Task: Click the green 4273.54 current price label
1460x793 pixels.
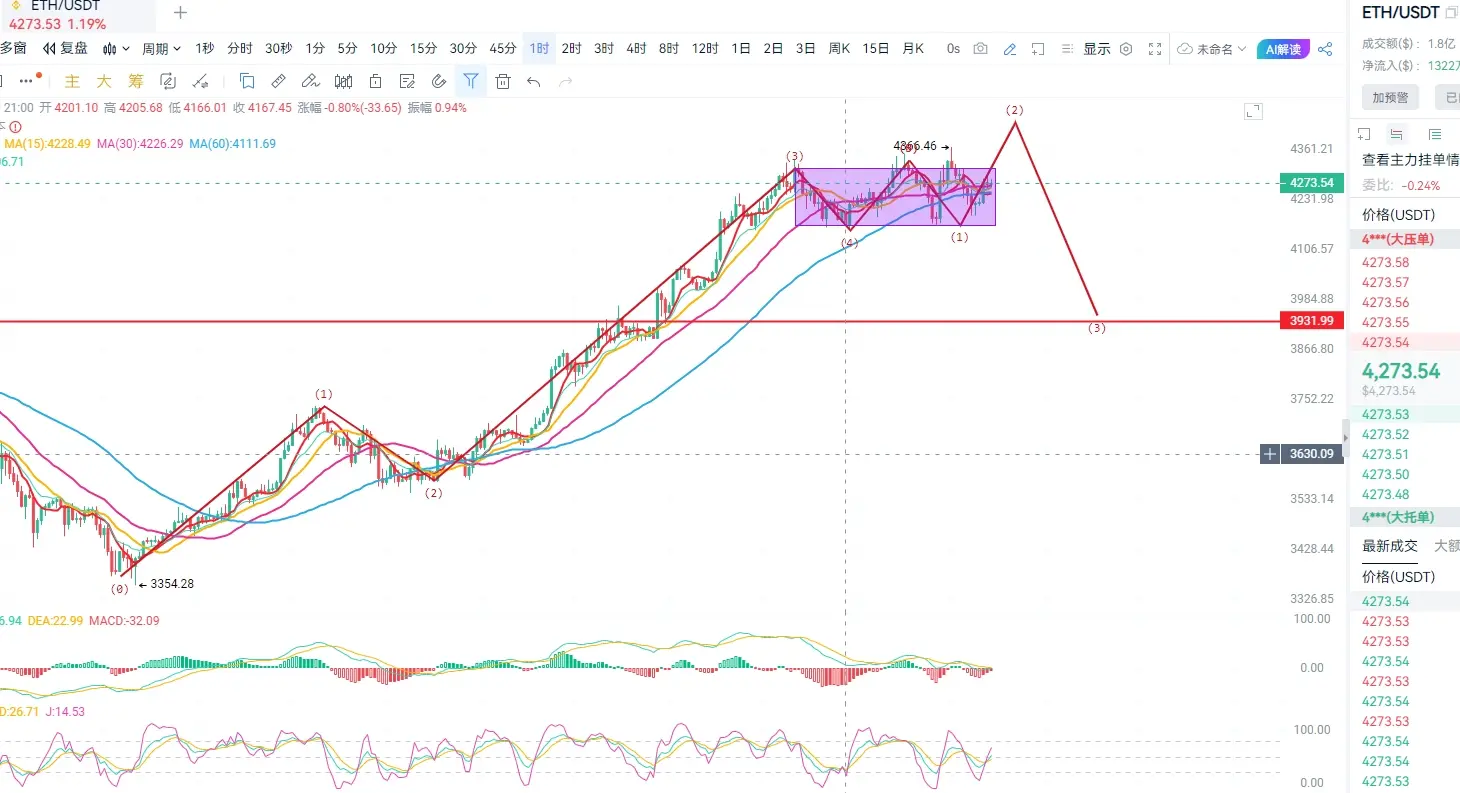Action: point(1312,183)
